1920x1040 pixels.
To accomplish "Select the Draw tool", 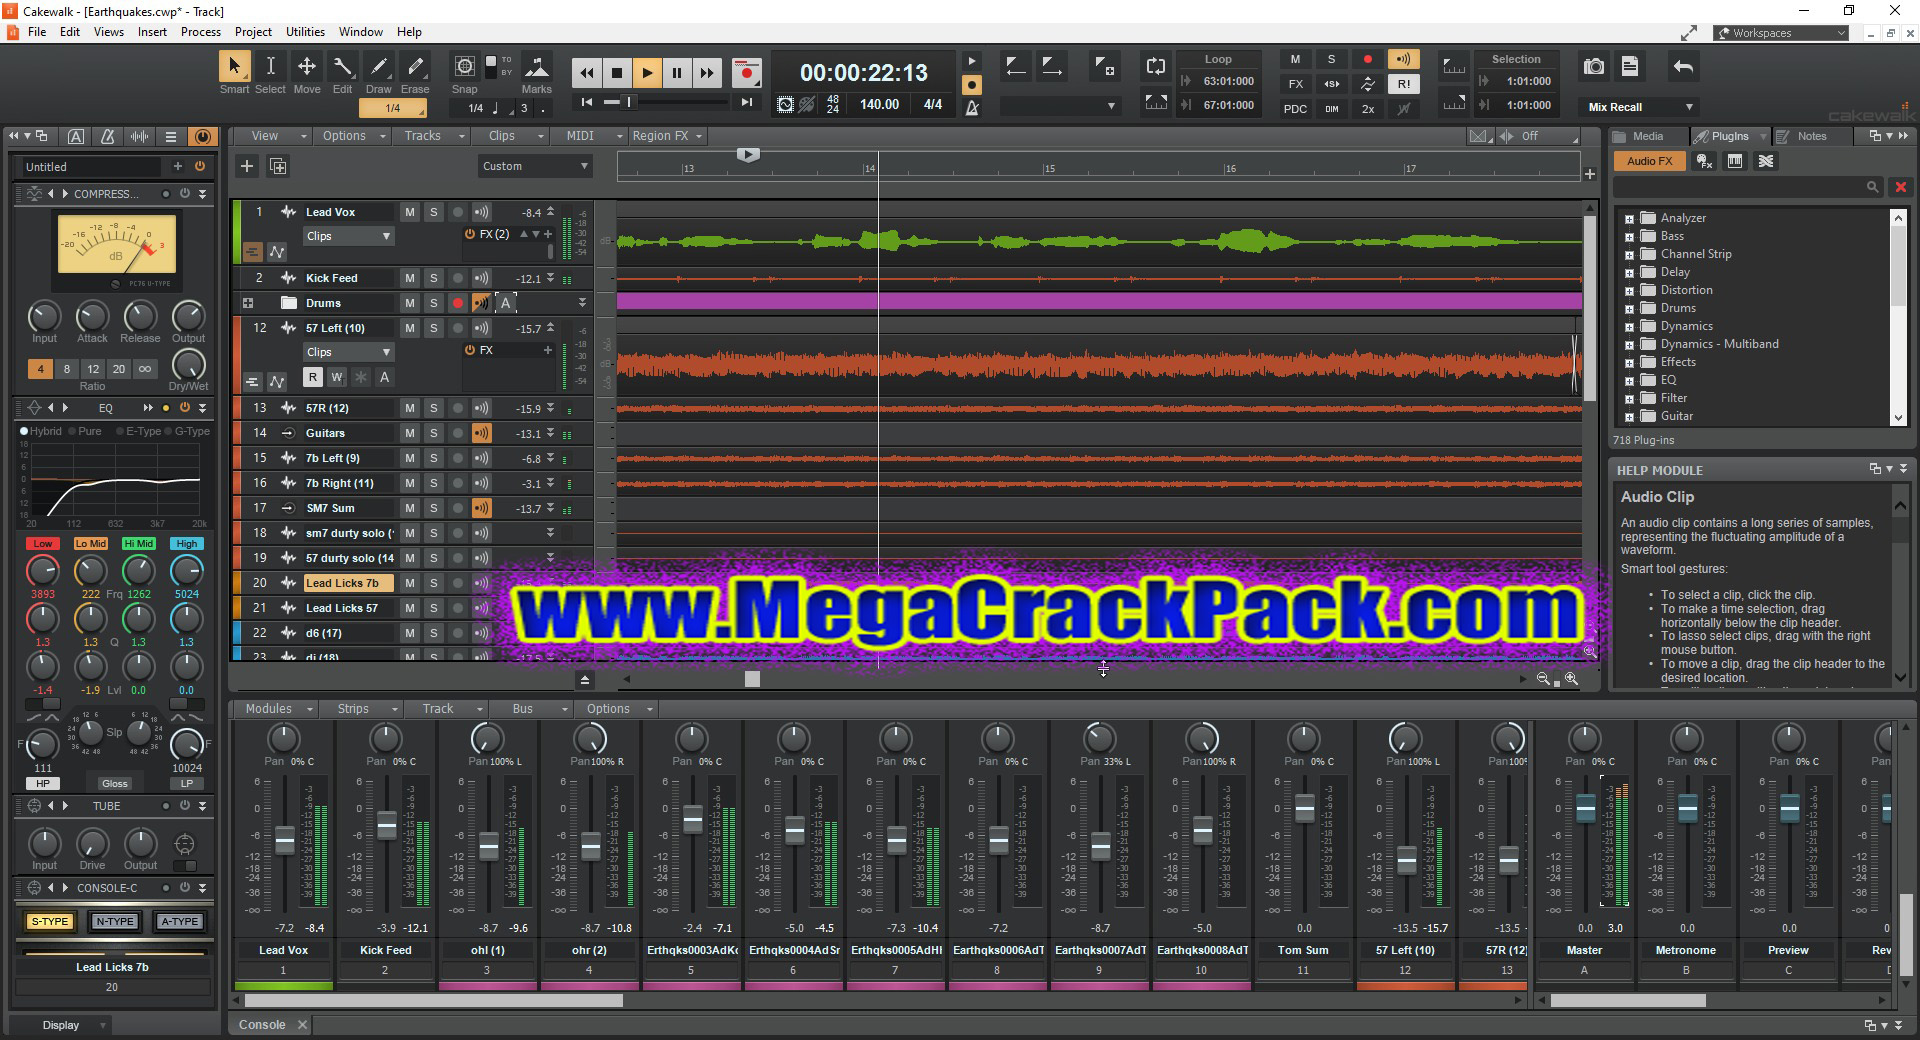I will [x=379, y=67].
